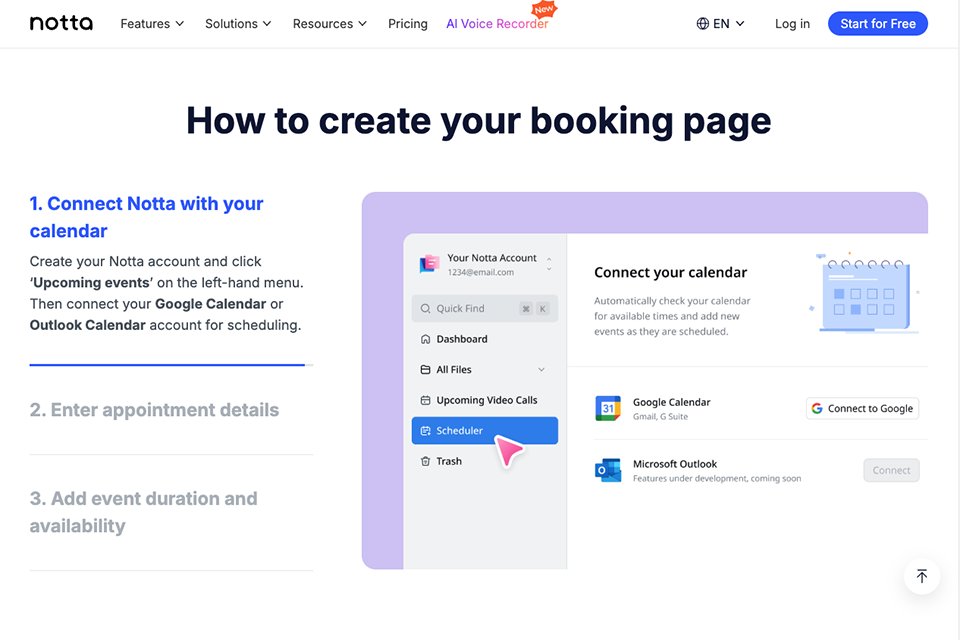Click the Dashboard home icon

coord(426,339)
